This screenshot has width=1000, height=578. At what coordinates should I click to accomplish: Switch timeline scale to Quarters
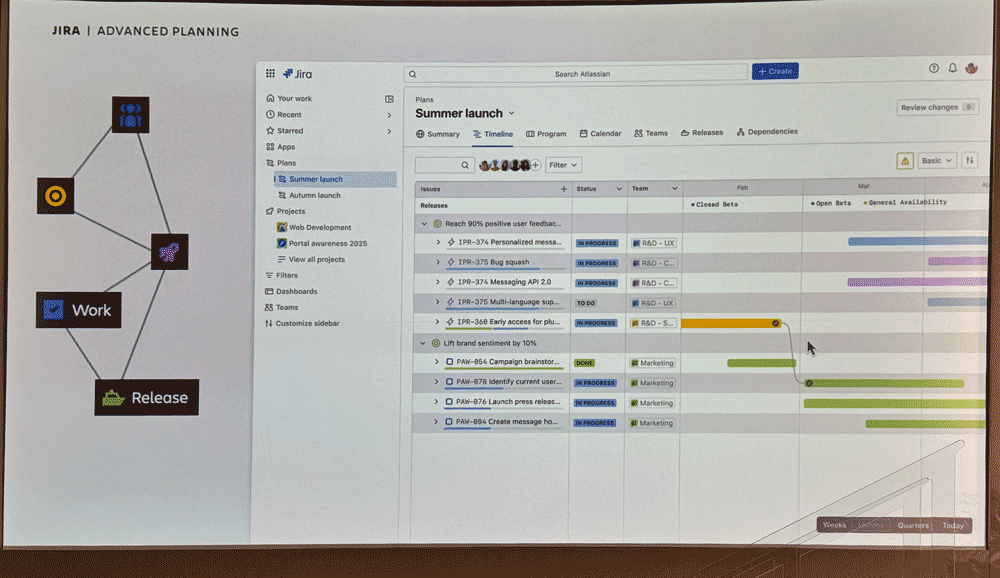tap(913, 525)
